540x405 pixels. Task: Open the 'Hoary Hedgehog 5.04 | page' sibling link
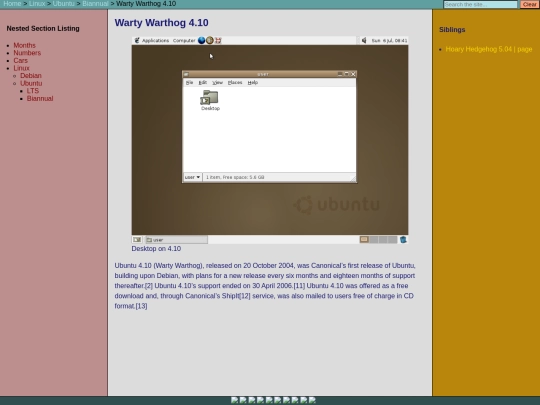(x=489, y=49)
